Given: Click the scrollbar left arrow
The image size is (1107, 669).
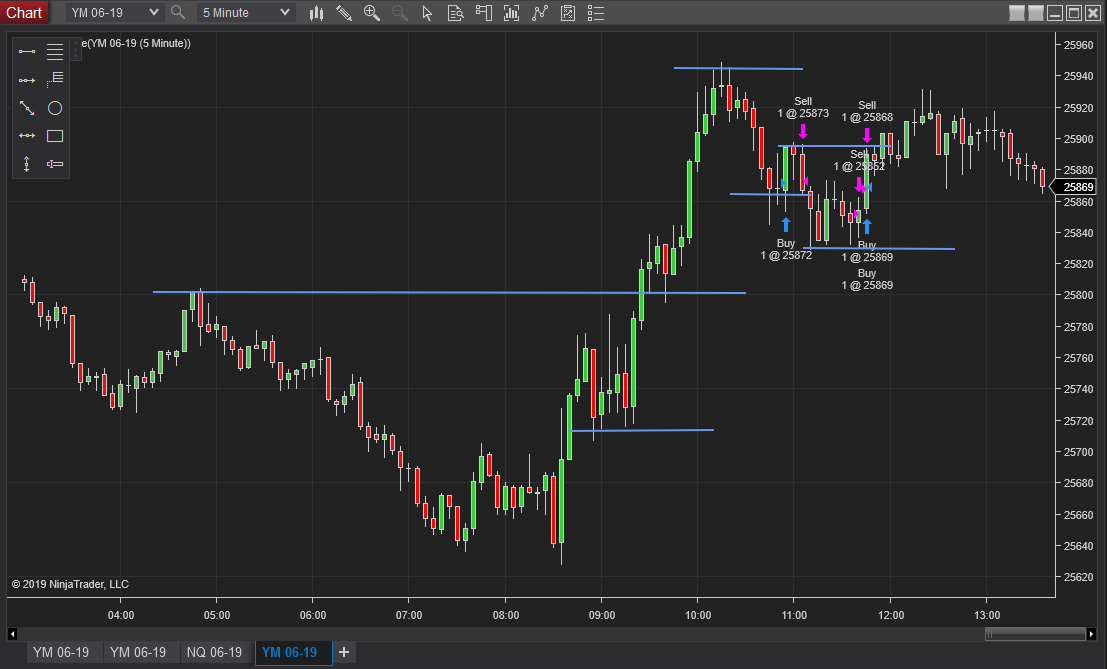Looking at the screenshot, I should (12, 634).
